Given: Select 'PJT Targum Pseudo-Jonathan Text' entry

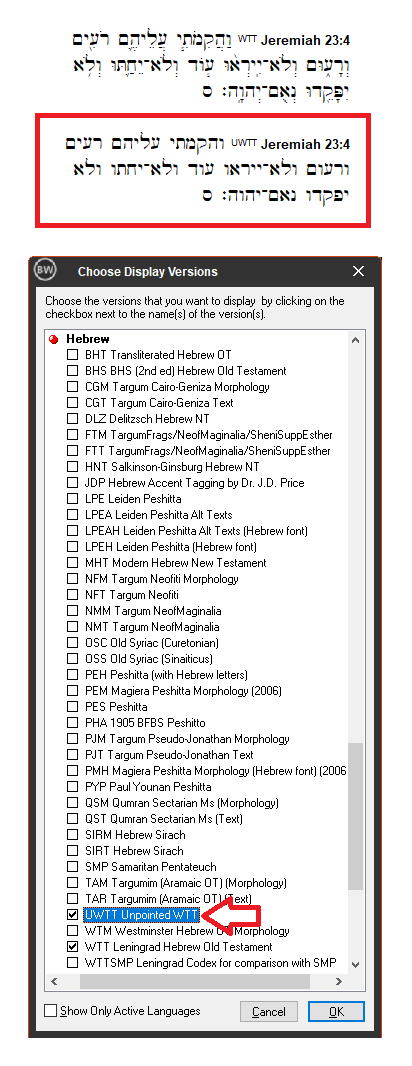Looking at the screenshot, I should point(169,755).
